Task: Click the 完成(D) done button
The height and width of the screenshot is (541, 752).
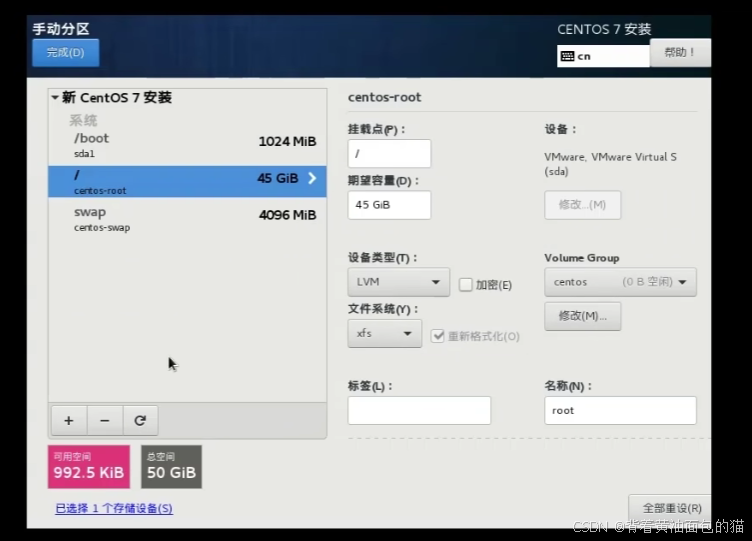Action: 66,52
